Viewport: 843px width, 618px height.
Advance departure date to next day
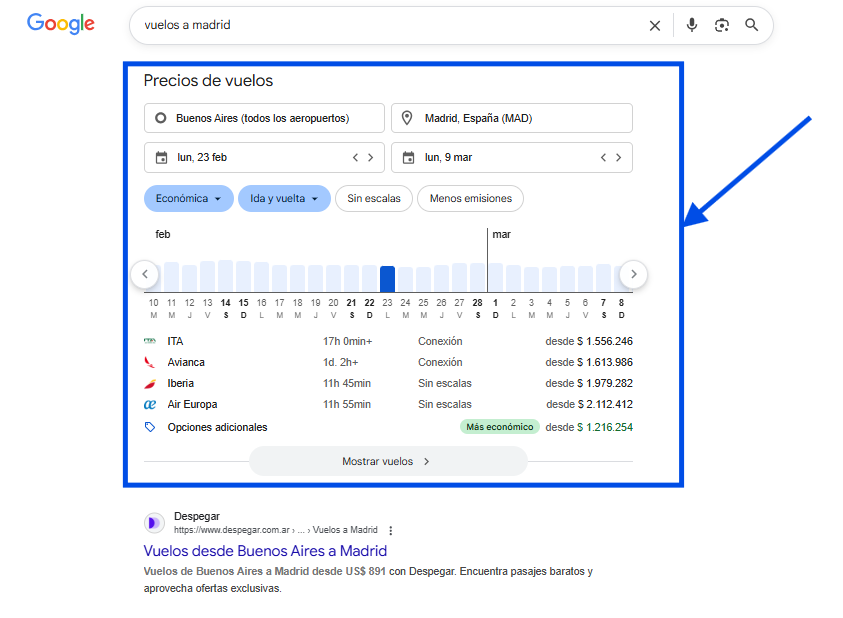pyautogui.click(x=370, y=157)
